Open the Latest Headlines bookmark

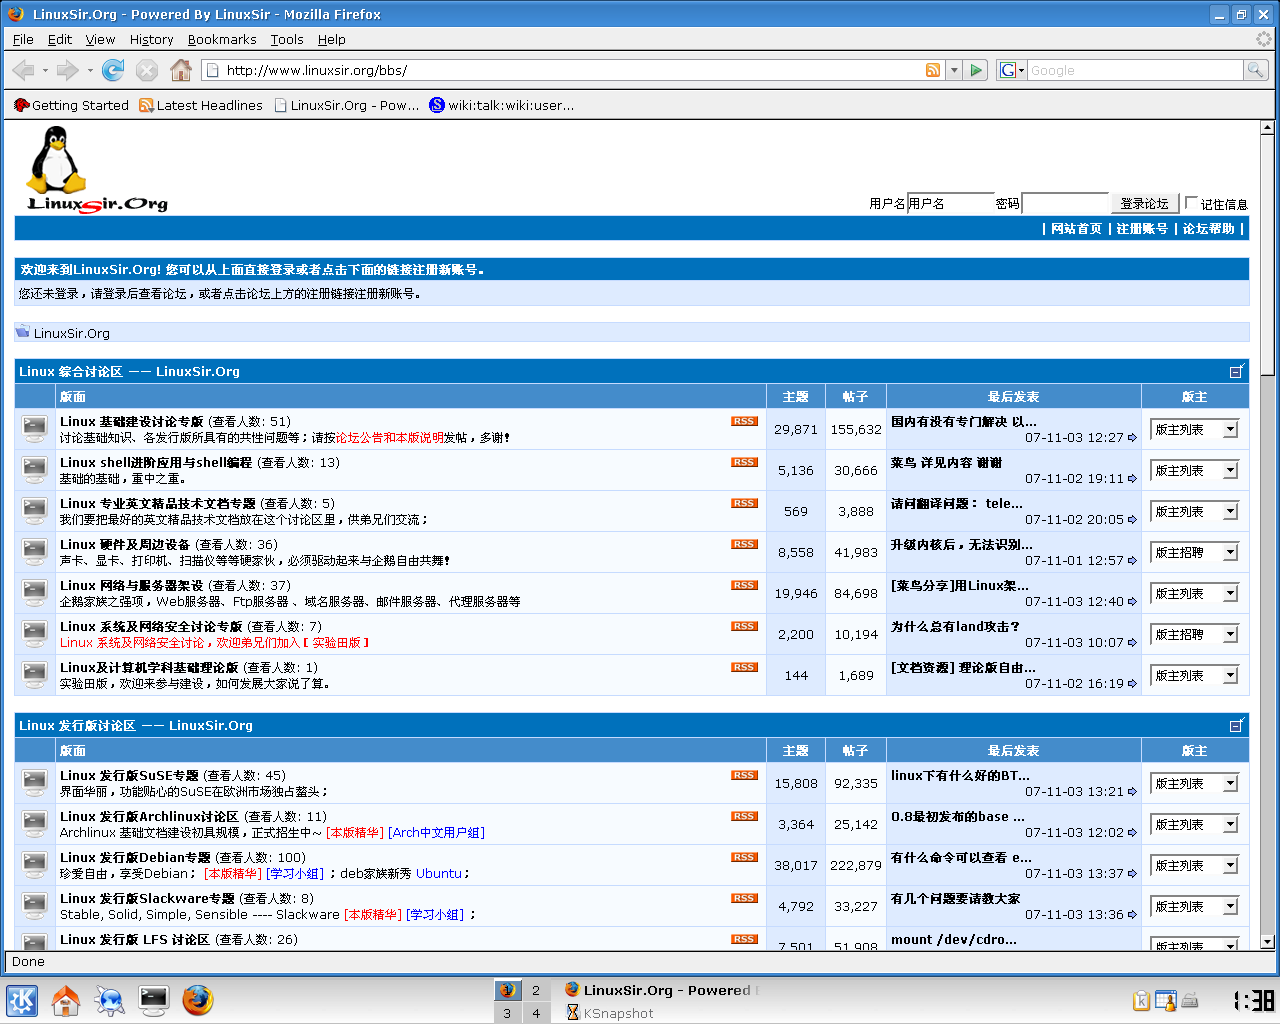point(201,105)
